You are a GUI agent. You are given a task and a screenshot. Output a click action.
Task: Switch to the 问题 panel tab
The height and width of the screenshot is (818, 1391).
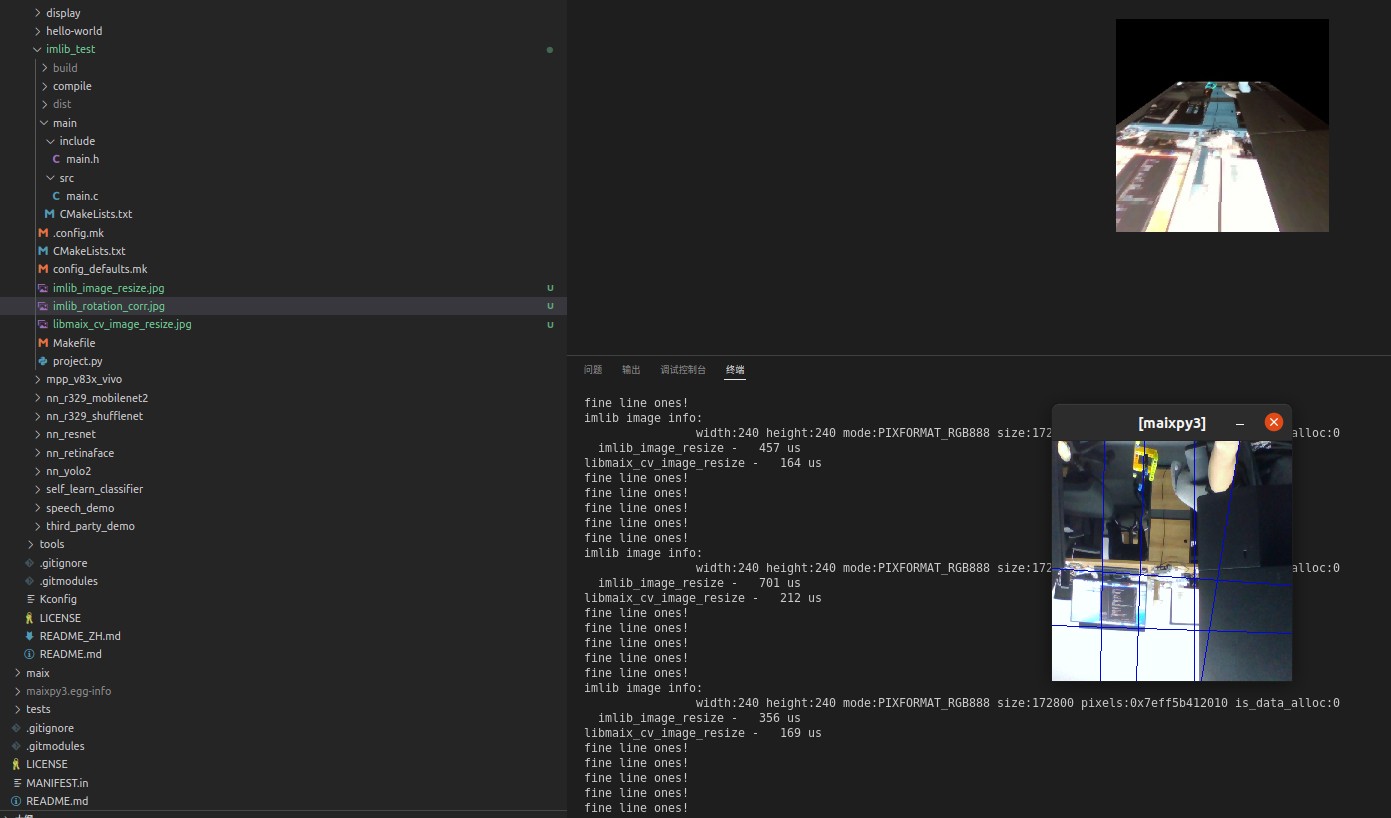click(x=593, y=370)
